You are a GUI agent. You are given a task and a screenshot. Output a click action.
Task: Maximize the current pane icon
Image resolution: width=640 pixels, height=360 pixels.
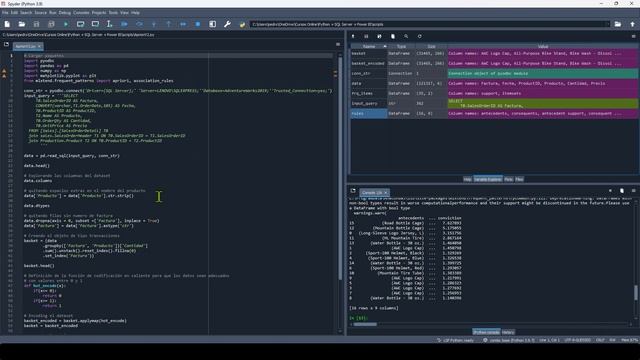coord(213,24)
